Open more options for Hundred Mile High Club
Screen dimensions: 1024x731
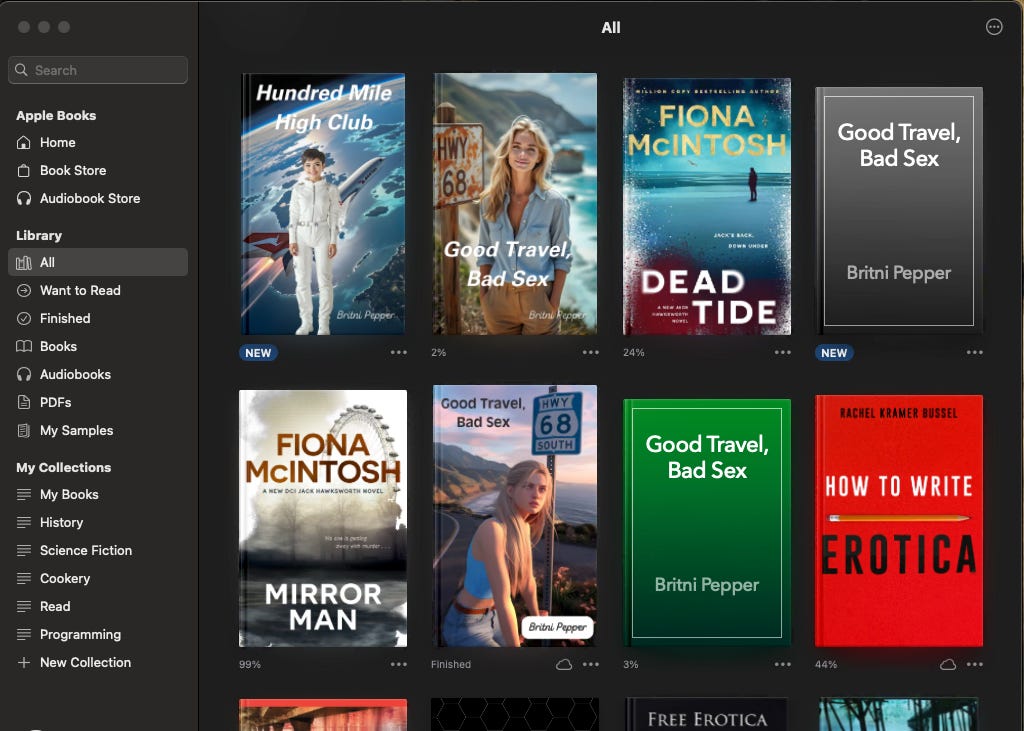point(398,352)
